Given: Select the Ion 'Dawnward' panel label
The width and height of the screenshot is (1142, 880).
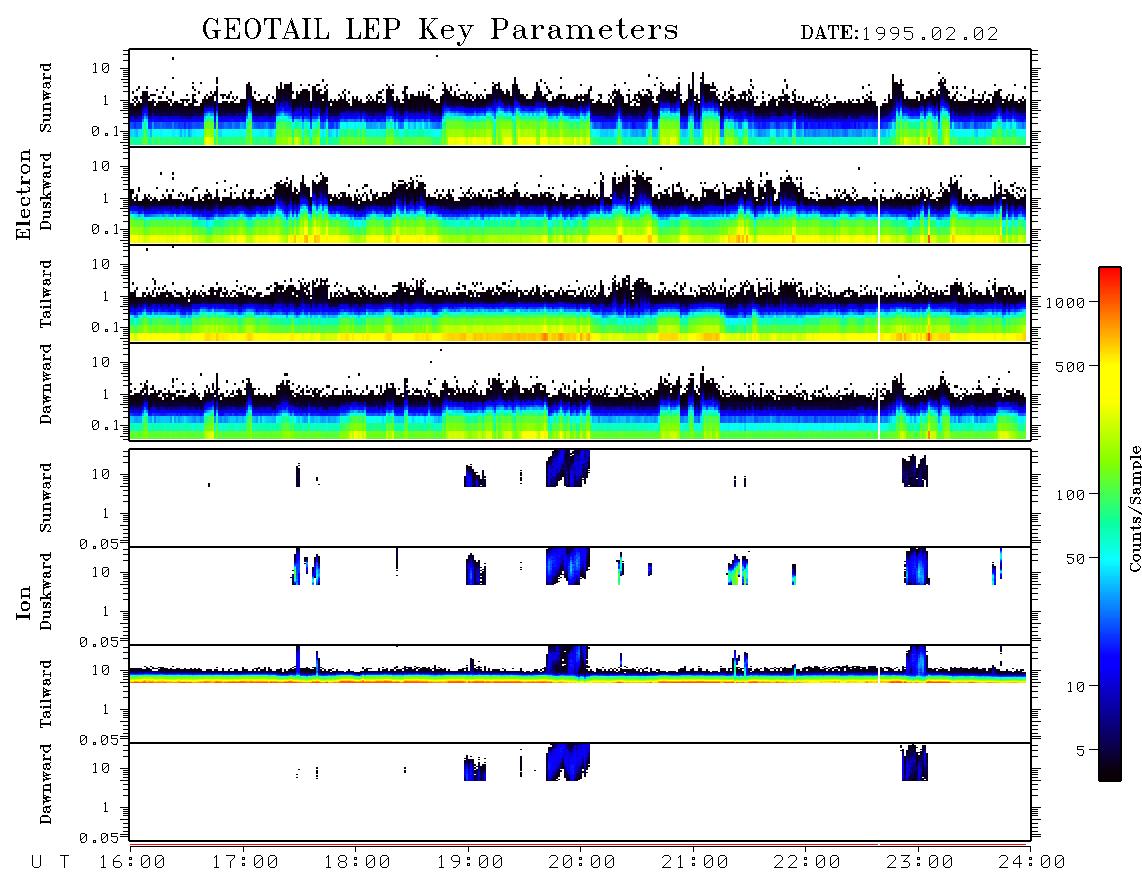Looking at the screenshot, I should click(46, 784).
